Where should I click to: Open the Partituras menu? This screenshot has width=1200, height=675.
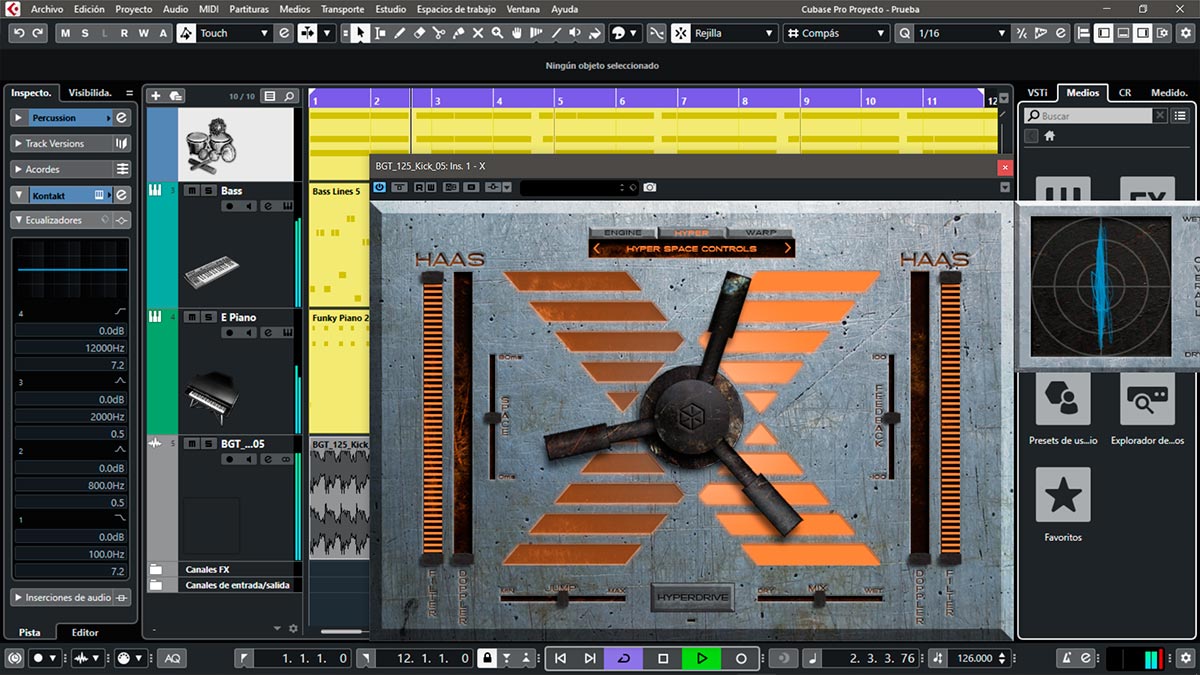click(x=249, y=9)
